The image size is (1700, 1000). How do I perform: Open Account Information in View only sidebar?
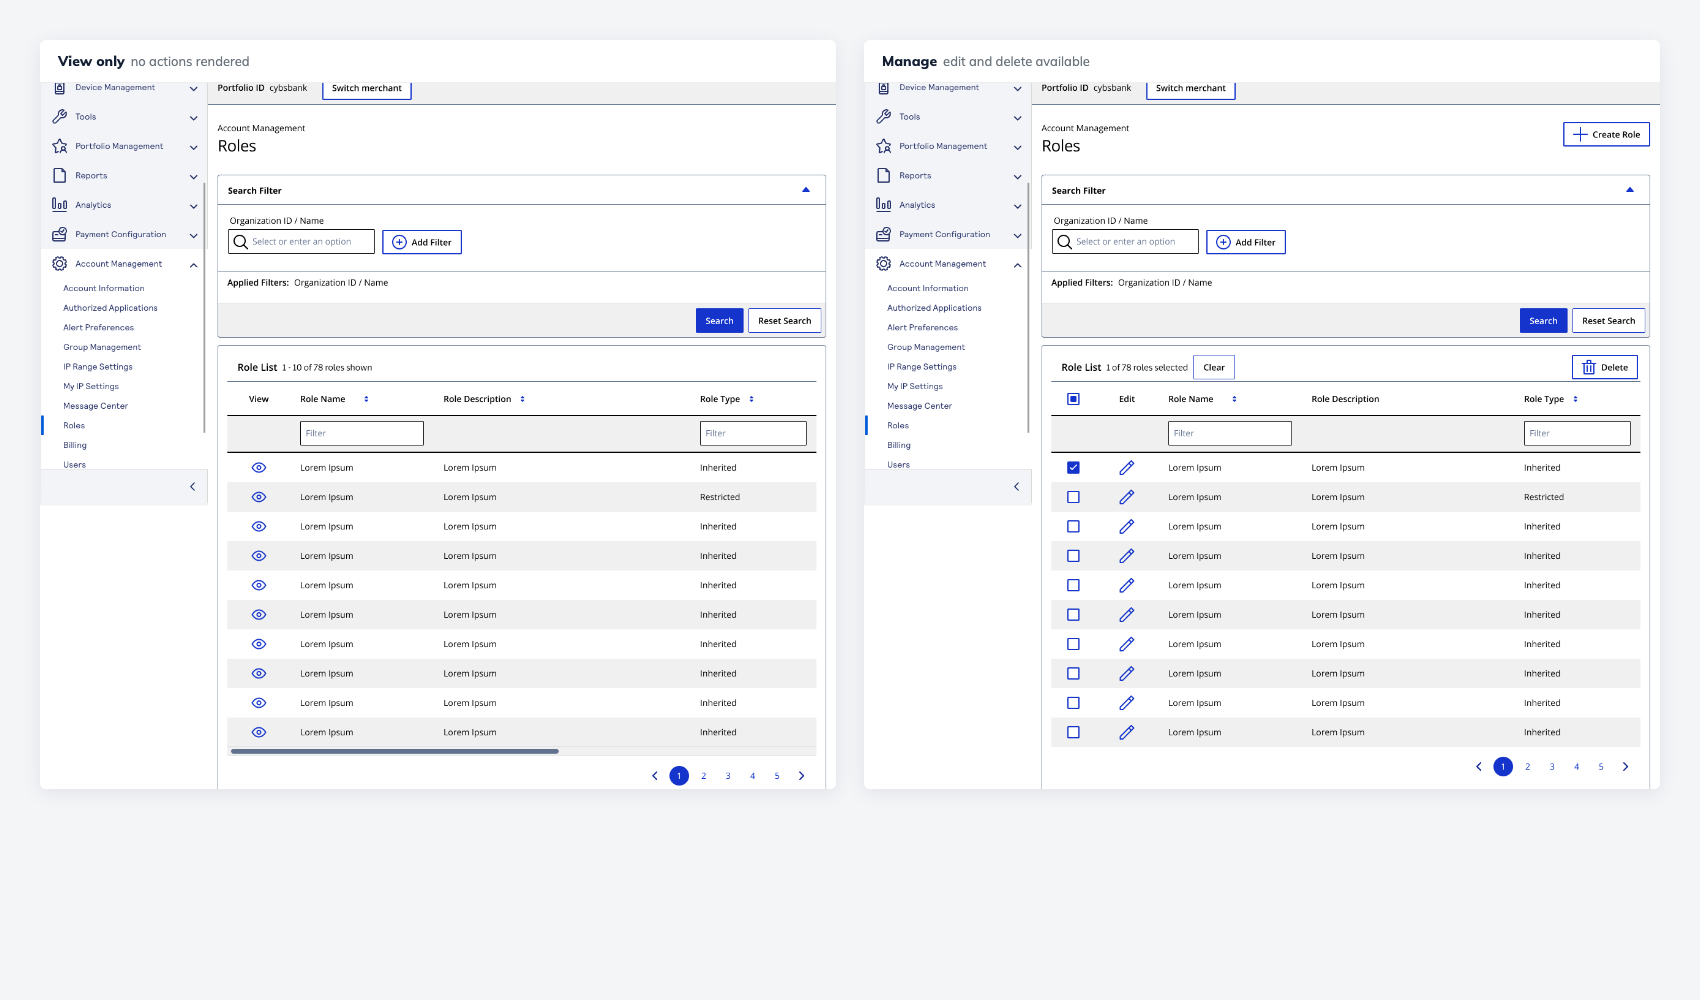coord(104,289)
